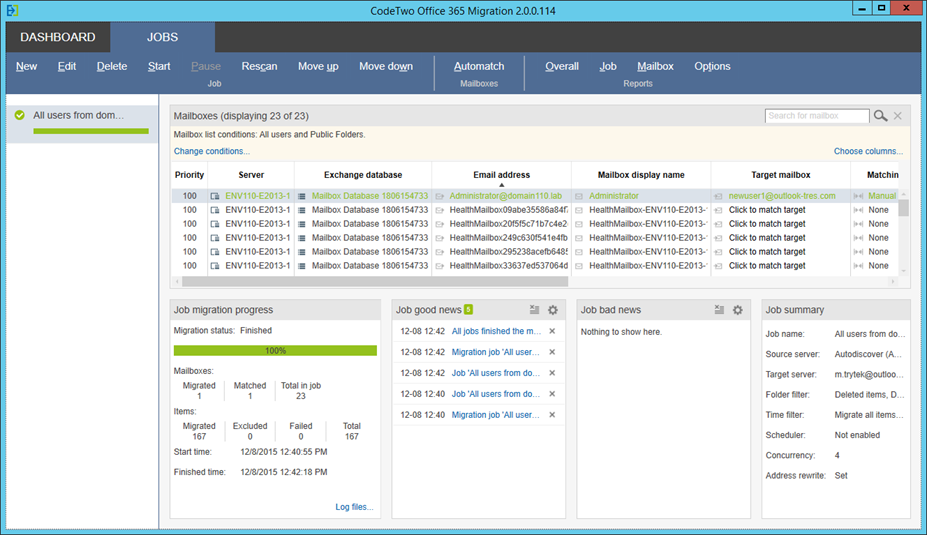Start the migration job

(159, 66)
